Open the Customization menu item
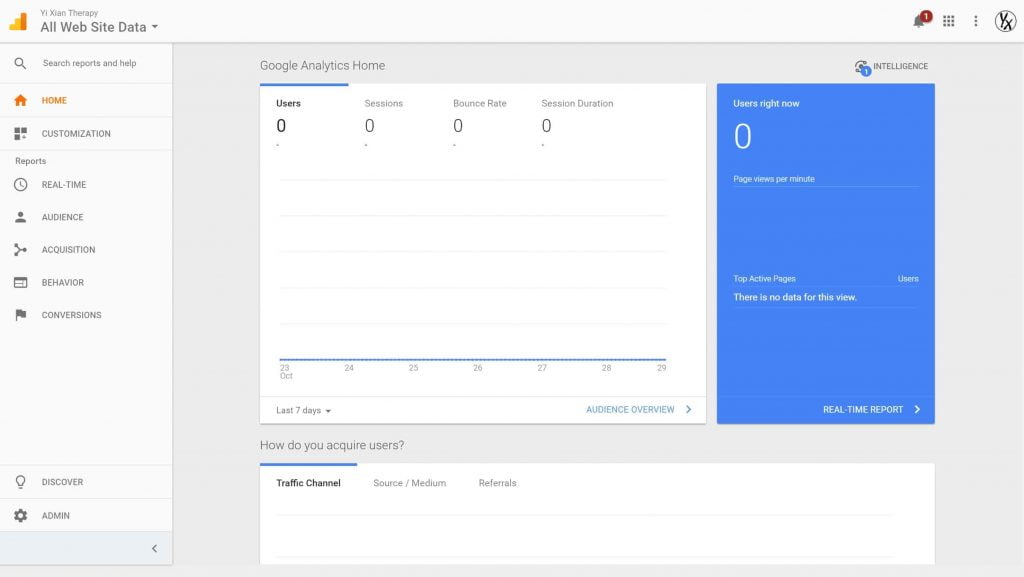This screenshot has width=1024, height=577. 86,134
